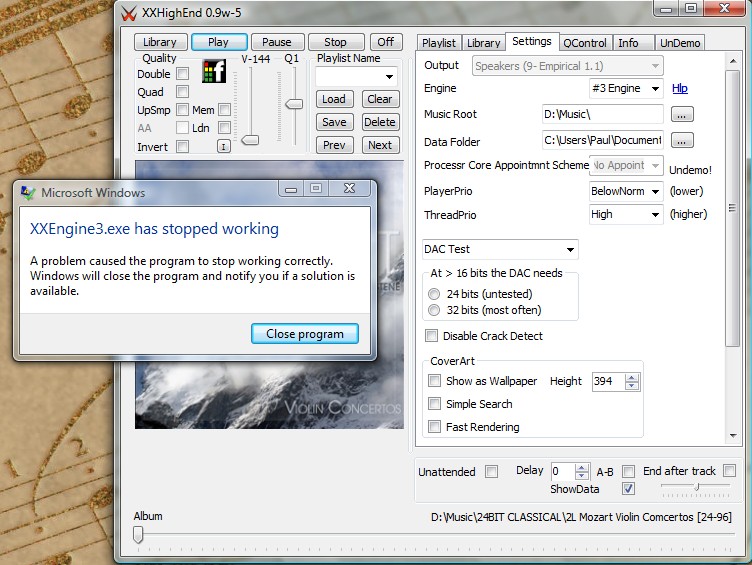Screen dimensions: 752x565
Task: Click the settings panel scroll up arrow
Action: pyautogui.click(x=733, y=61)
